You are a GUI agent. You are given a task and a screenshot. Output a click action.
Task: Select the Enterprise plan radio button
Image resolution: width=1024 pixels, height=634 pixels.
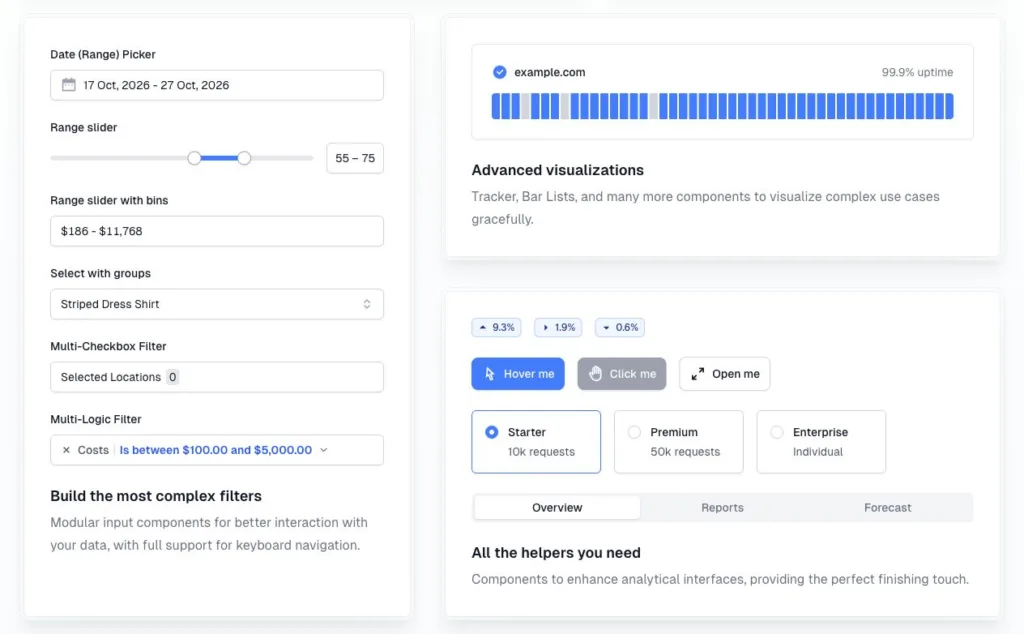776,432
